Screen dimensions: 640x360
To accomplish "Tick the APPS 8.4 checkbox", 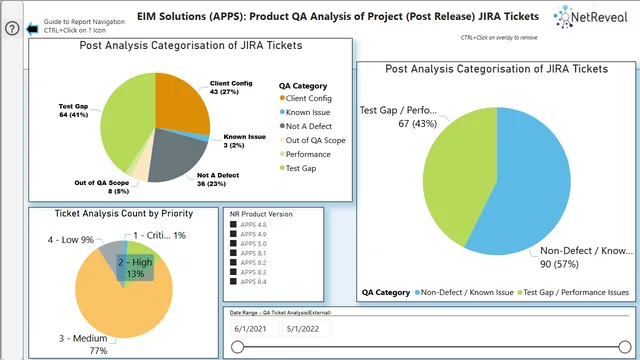I will [x=233, y=281].
